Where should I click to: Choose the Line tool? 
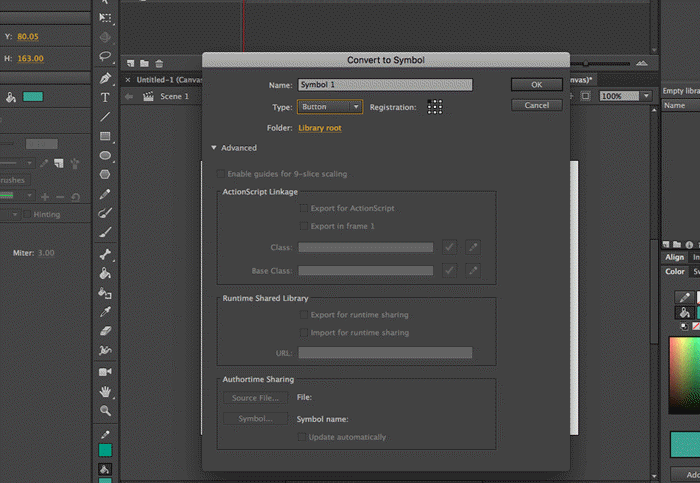click(x=105, y=116)
